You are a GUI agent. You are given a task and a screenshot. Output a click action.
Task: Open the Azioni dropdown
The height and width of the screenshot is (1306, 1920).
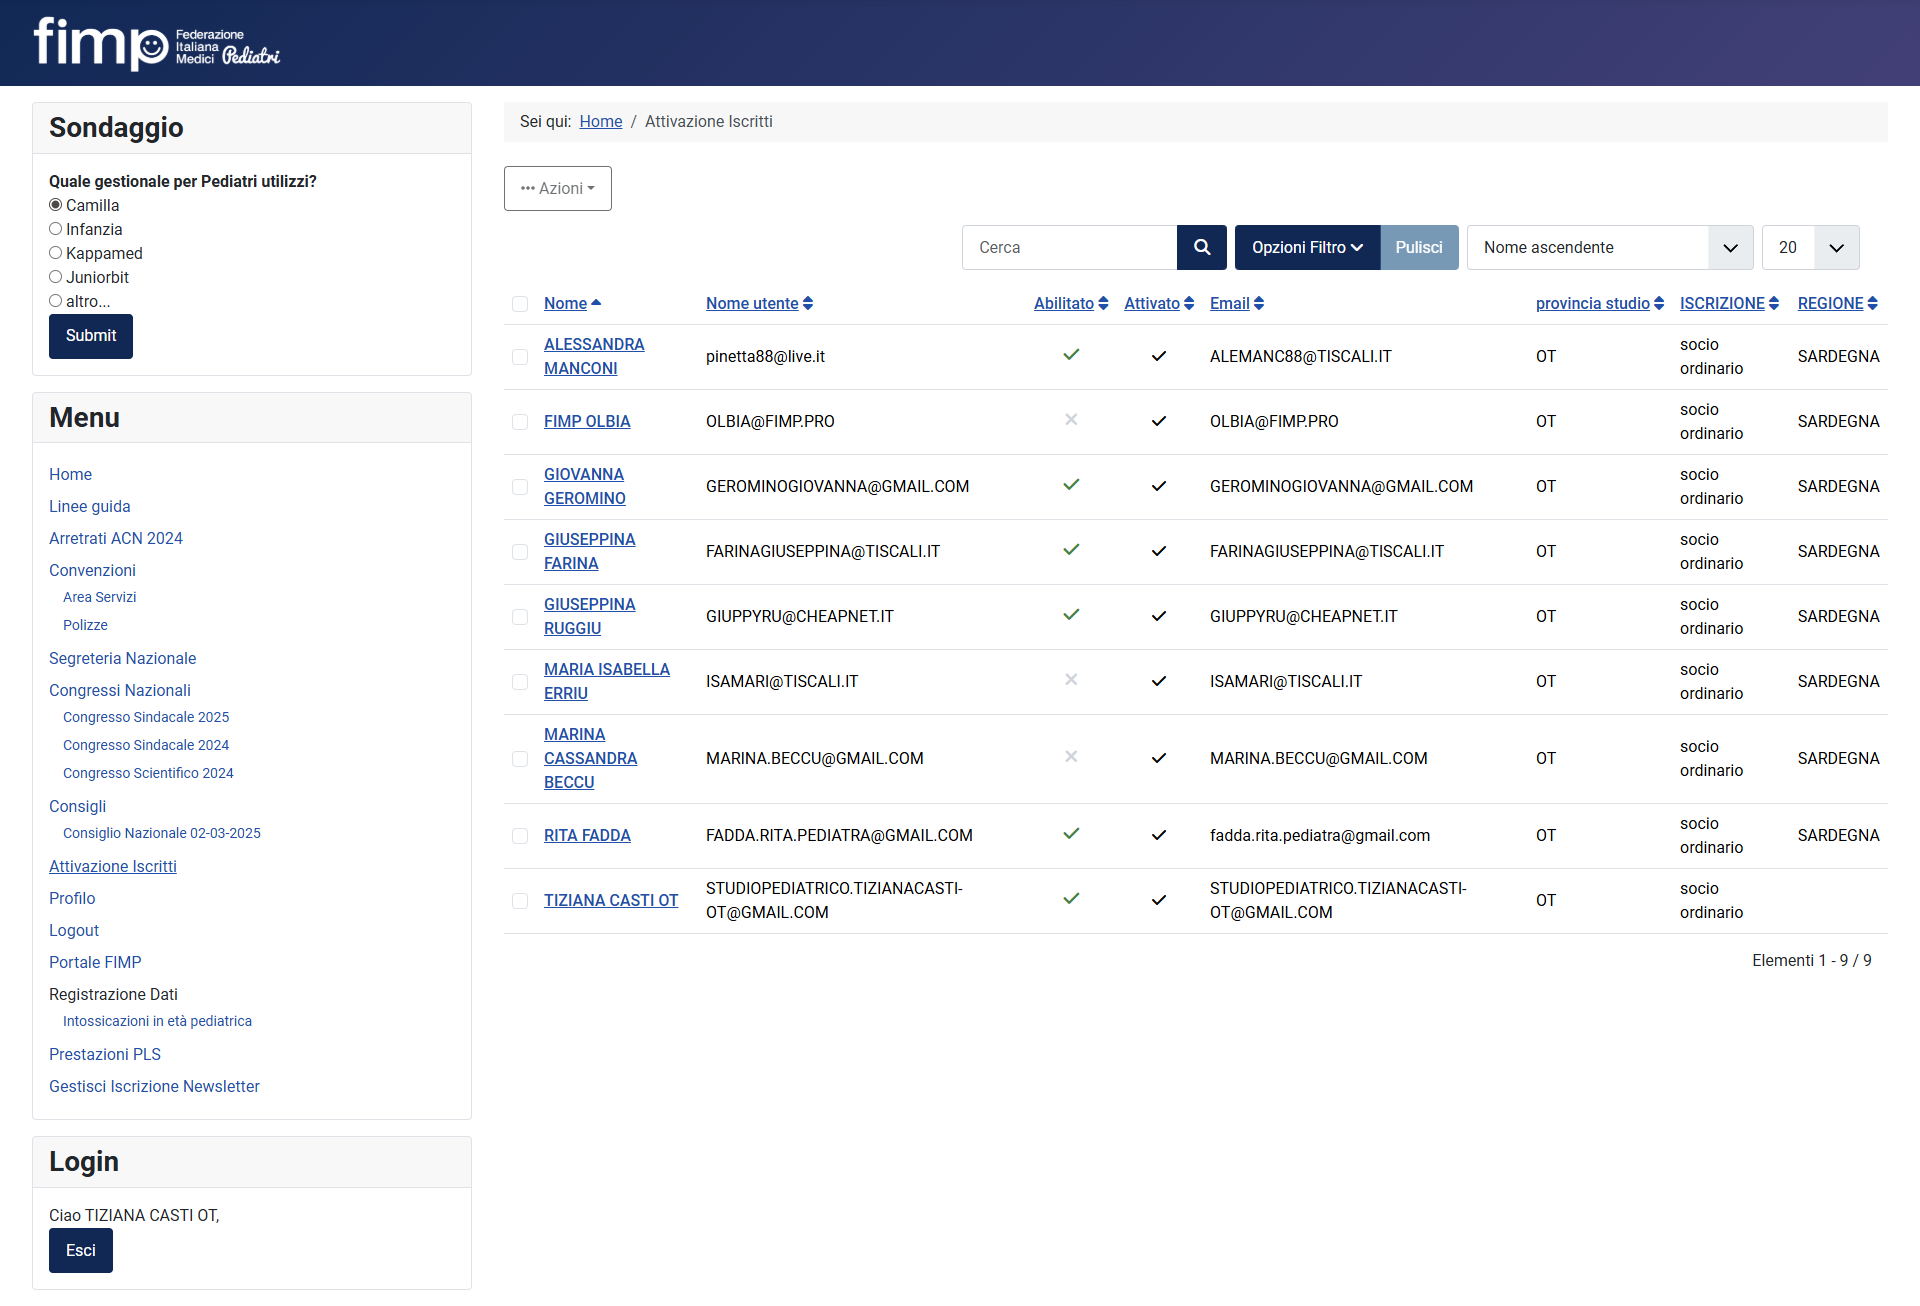pos(557,188)
